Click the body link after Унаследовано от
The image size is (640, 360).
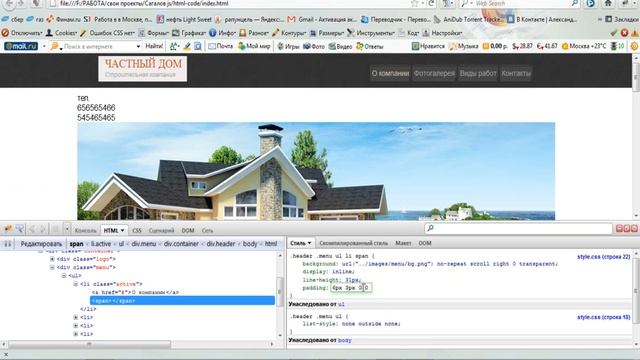pyautogui.click(x=344, y=340)
